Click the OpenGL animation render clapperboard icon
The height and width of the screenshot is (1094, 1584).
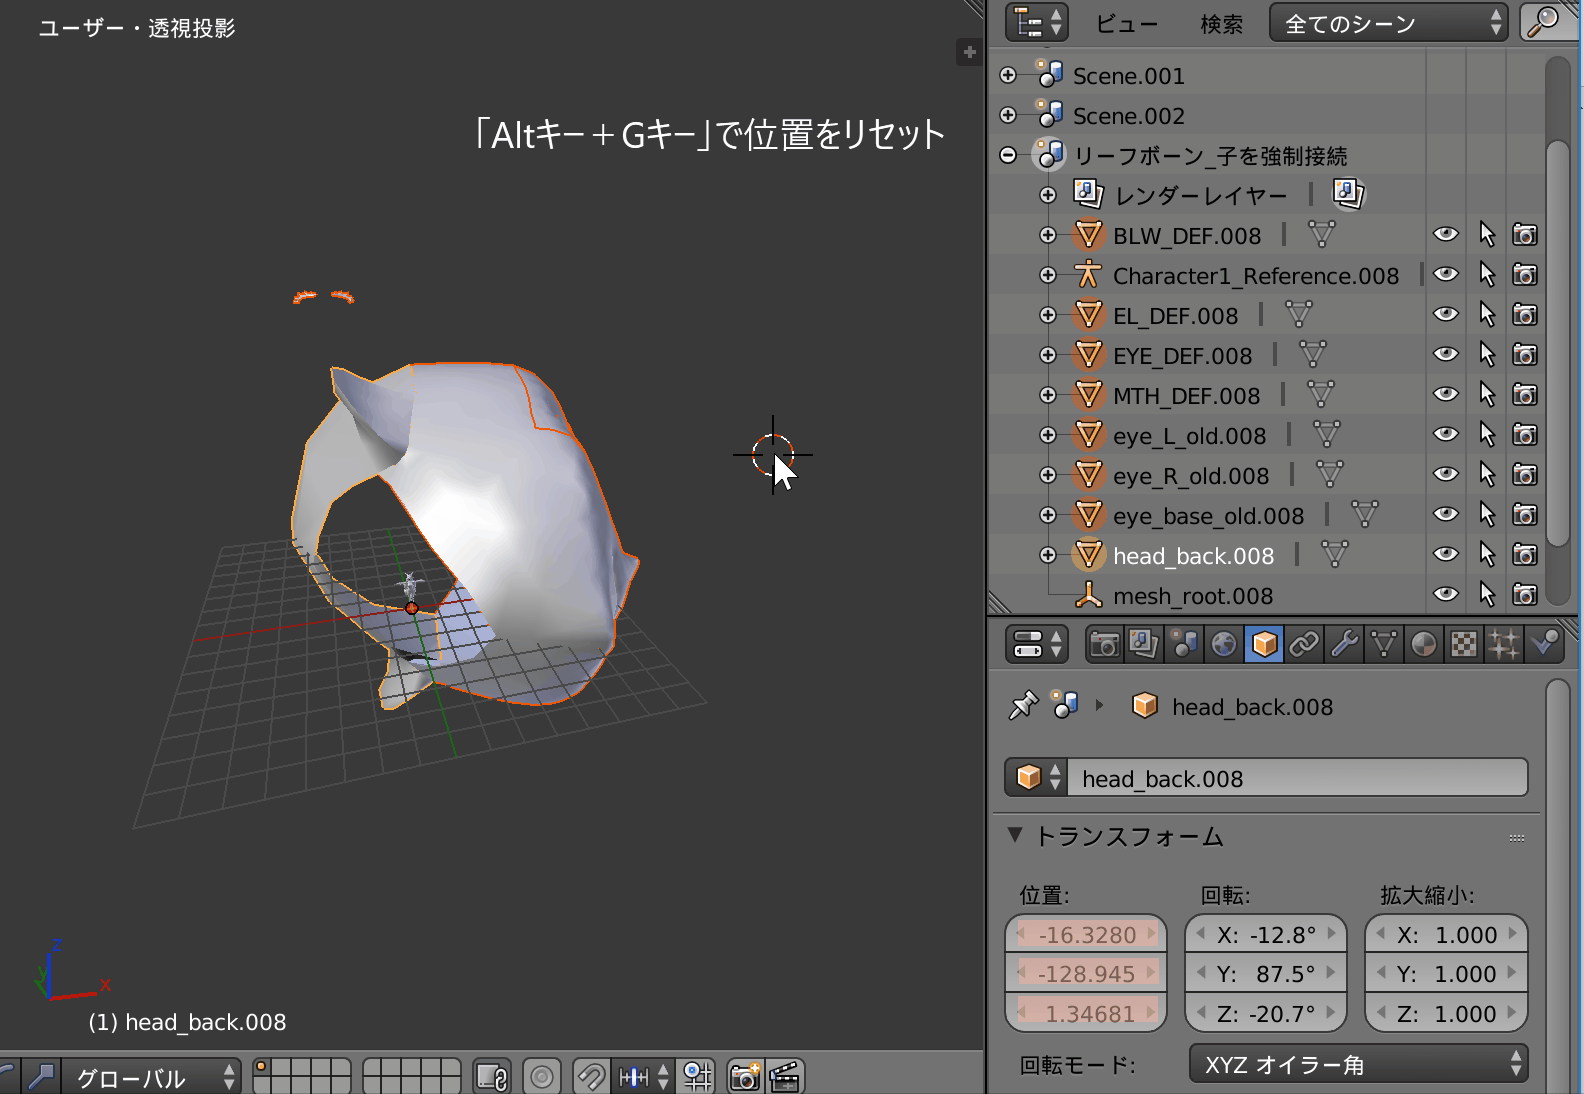pos(785,1077)
